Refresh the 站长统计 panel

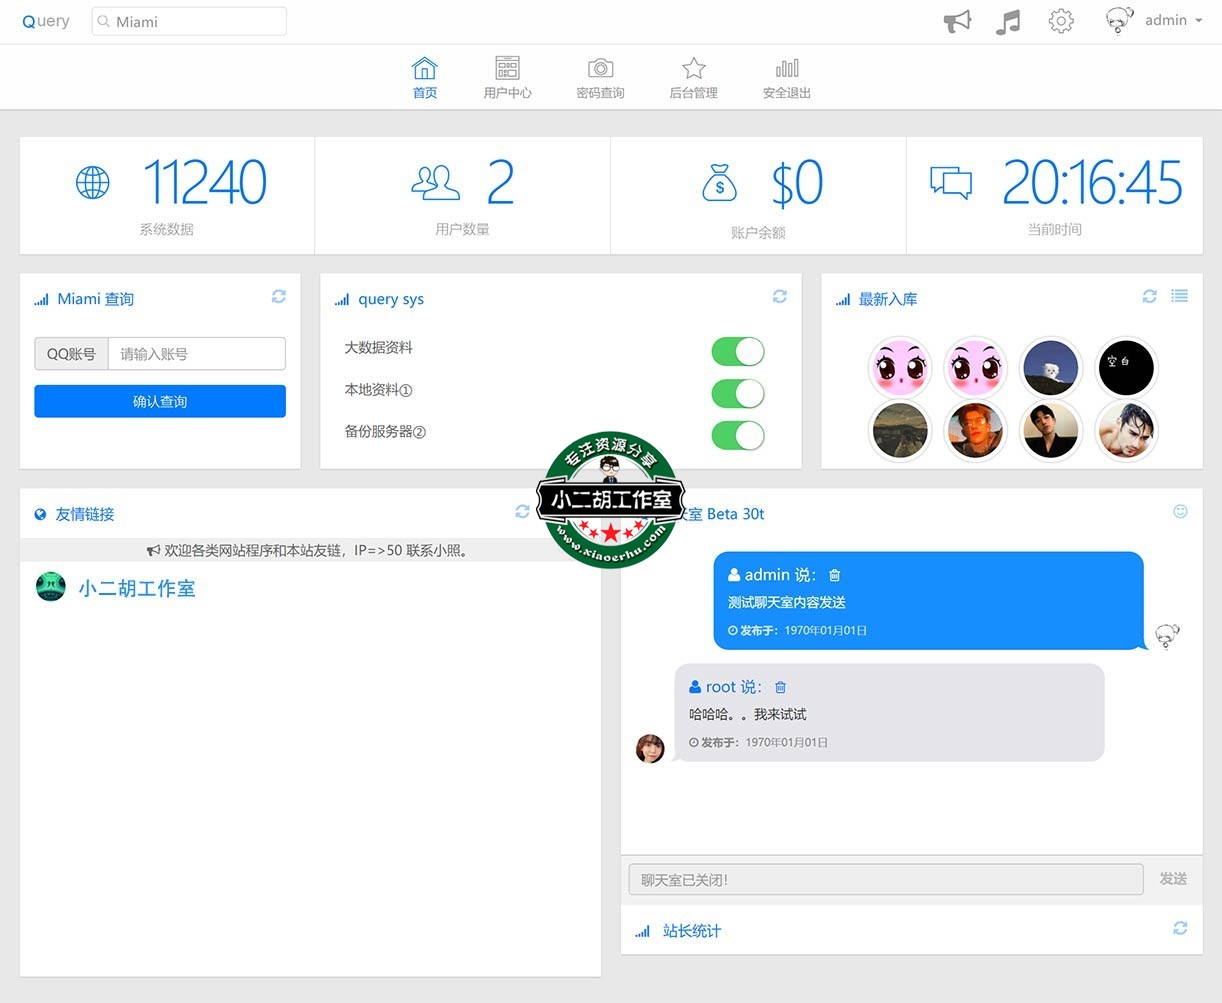coord(1180,929)
